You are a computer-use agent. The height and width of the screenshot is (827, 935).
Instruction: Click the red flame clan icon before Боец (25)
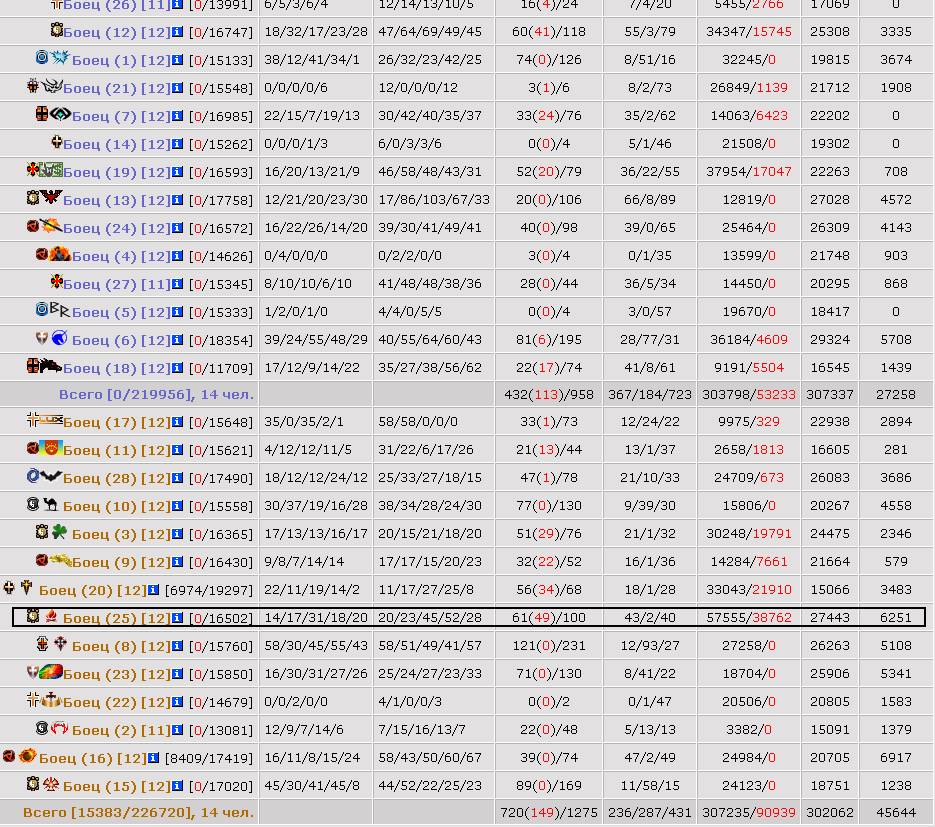coord(51,617)
